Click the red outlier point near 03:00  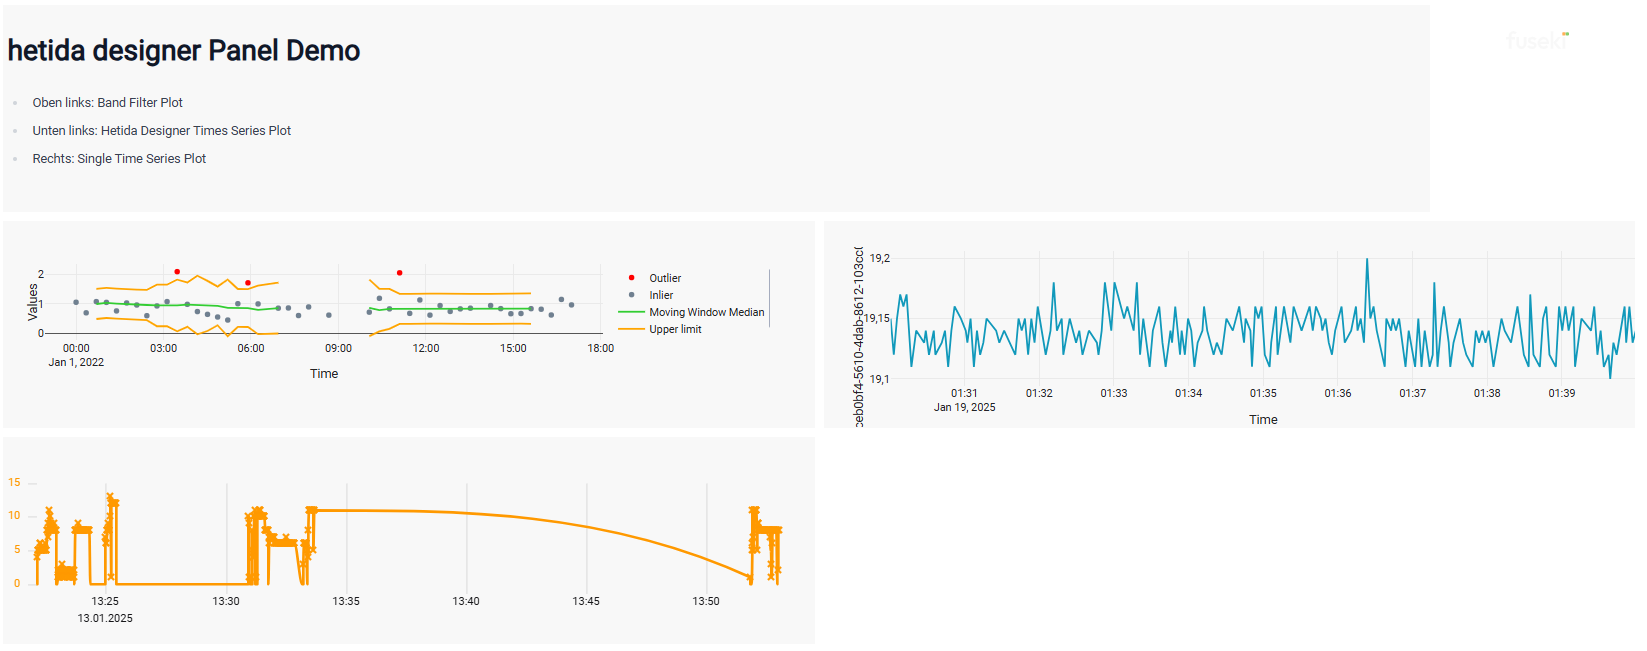coord(177,272)
